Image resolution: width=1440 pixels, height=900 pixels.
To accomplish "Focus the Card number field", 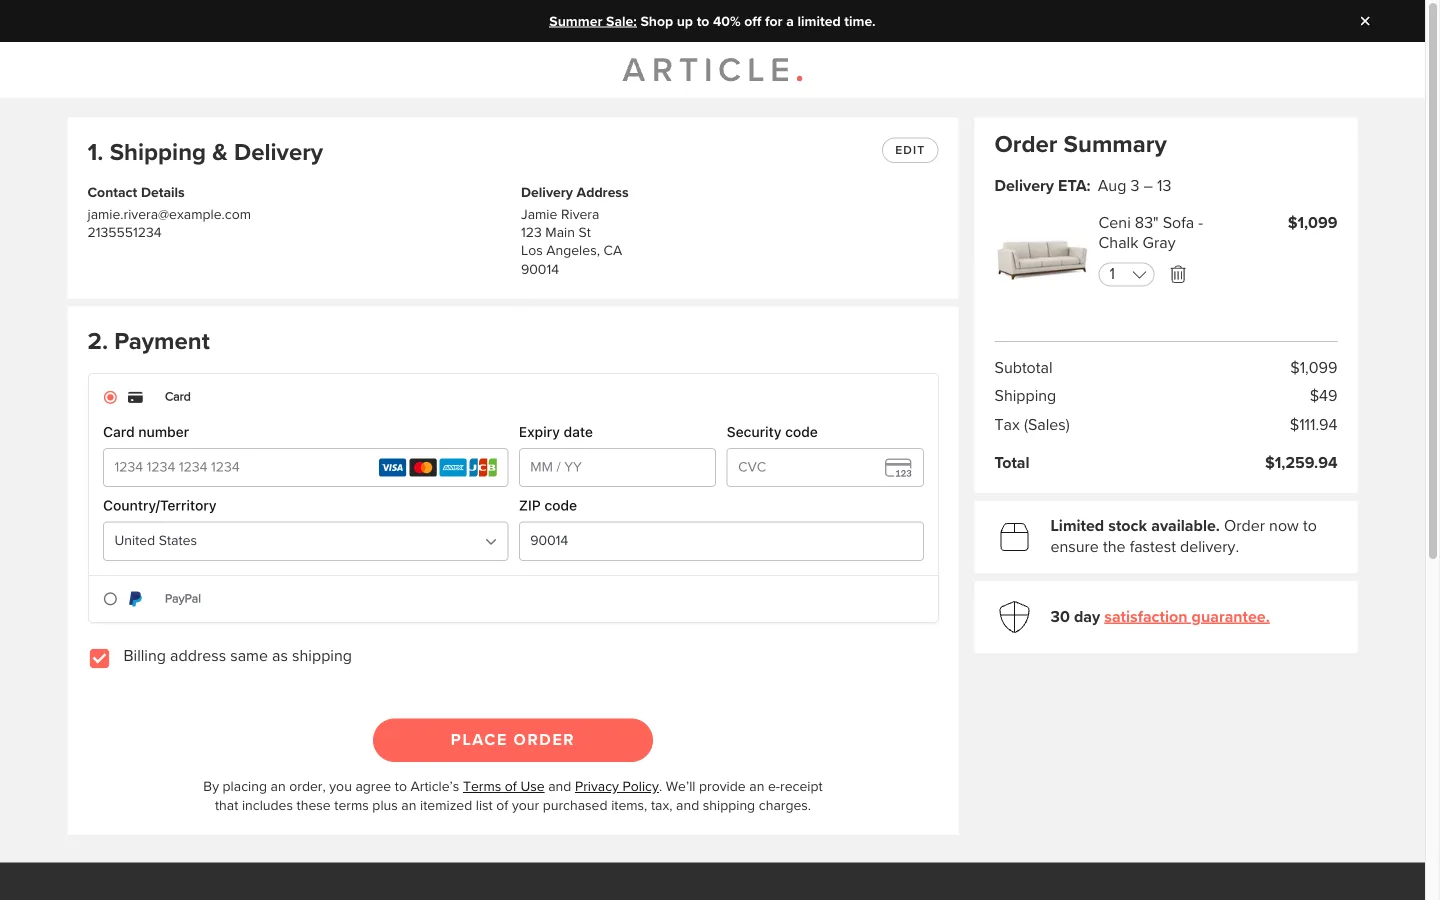I will pyautogui.click(x=305, y=467).
